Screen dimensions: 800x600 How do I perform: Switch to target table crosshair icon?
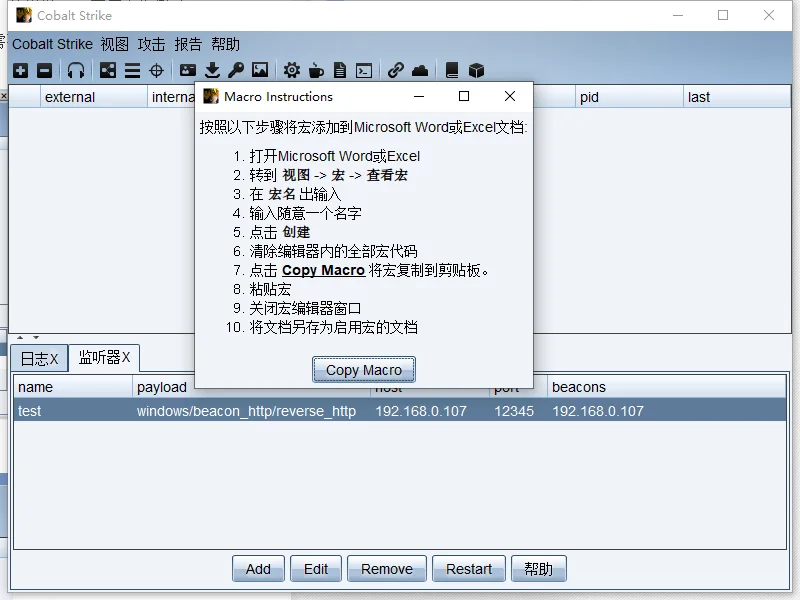(x=156, y=70)
